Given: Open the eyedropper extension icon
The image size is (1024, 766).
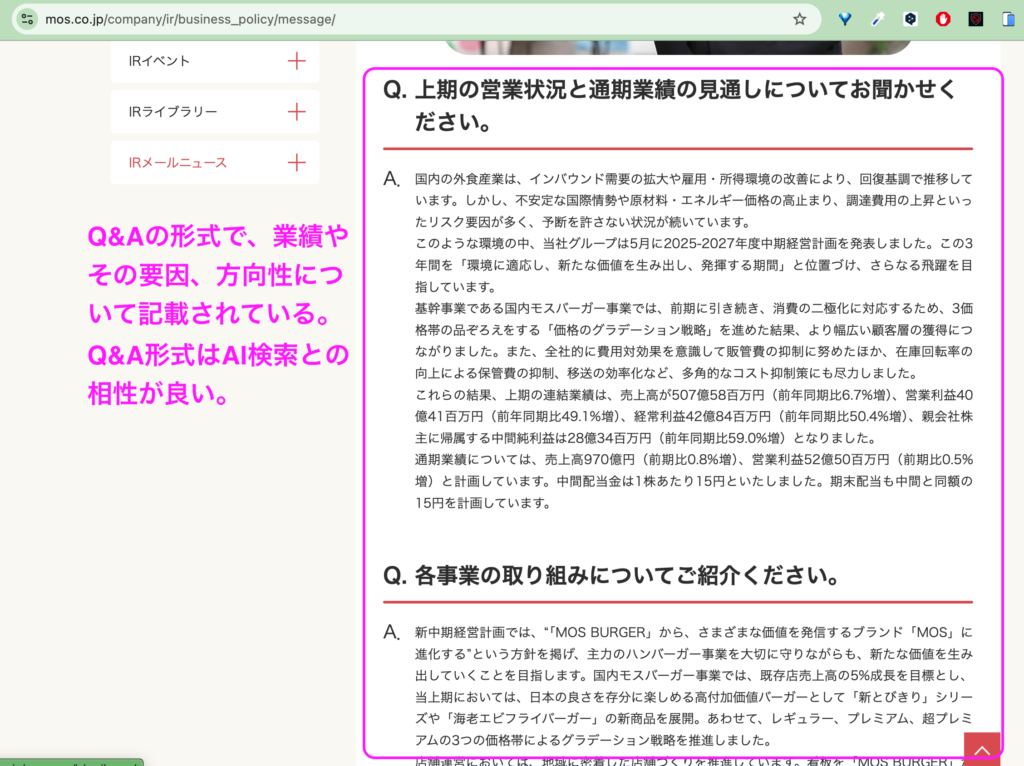Looking at the screenshot, I should click(x=877, y=19).
